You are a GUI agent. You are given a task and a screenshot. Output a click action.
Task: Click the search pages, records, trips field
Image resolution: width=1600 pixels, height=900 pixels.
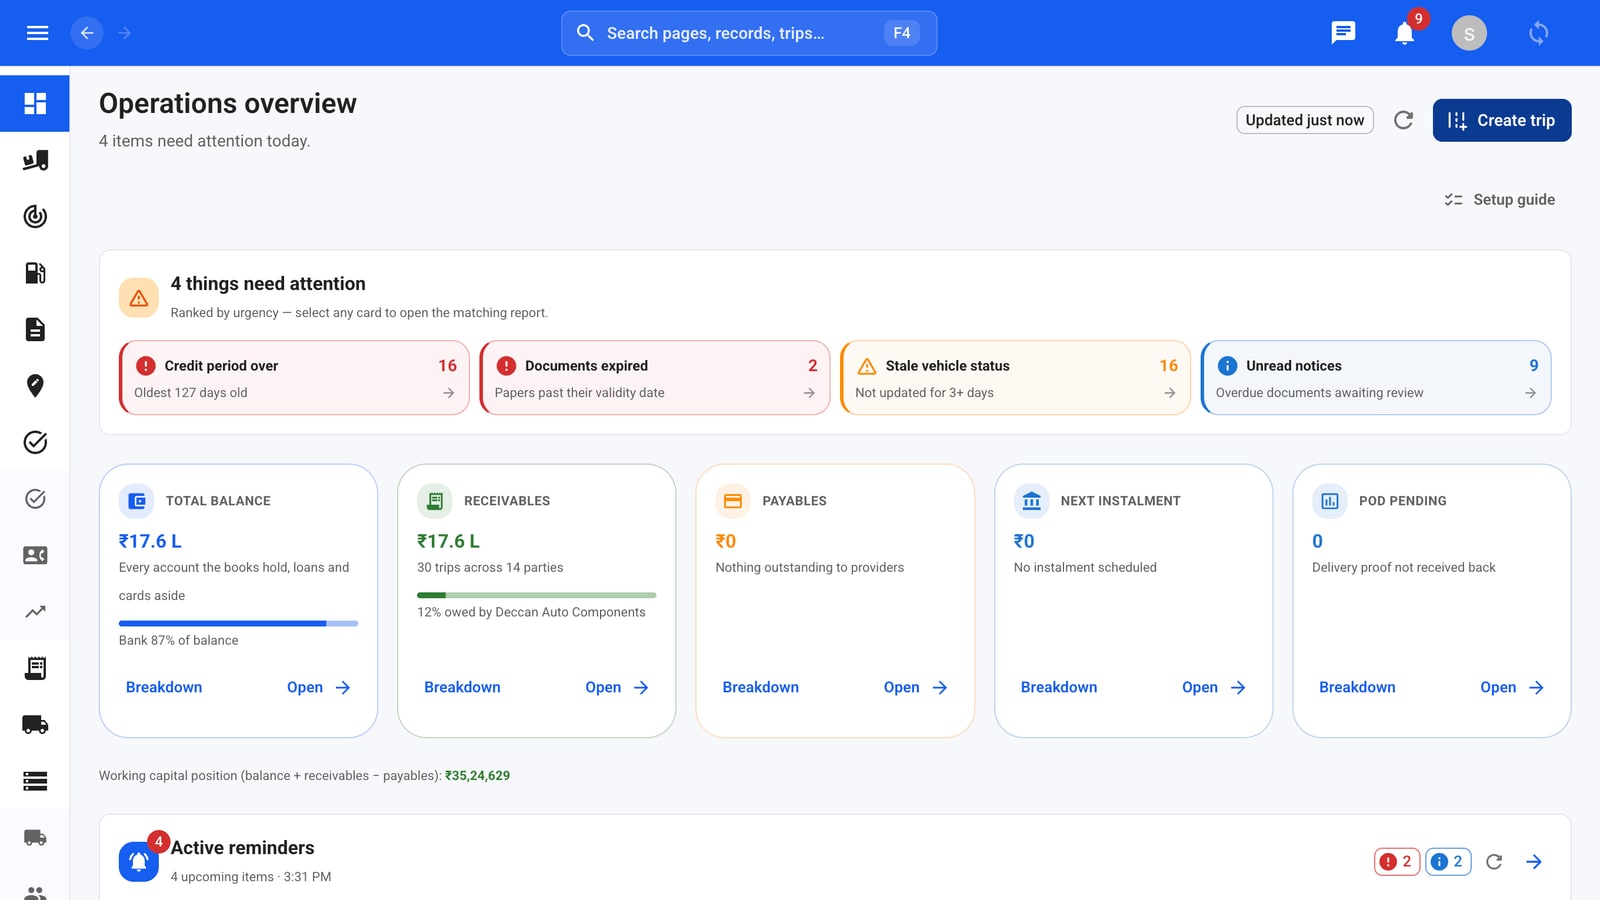pyautogui.click(x=749, y=33)
